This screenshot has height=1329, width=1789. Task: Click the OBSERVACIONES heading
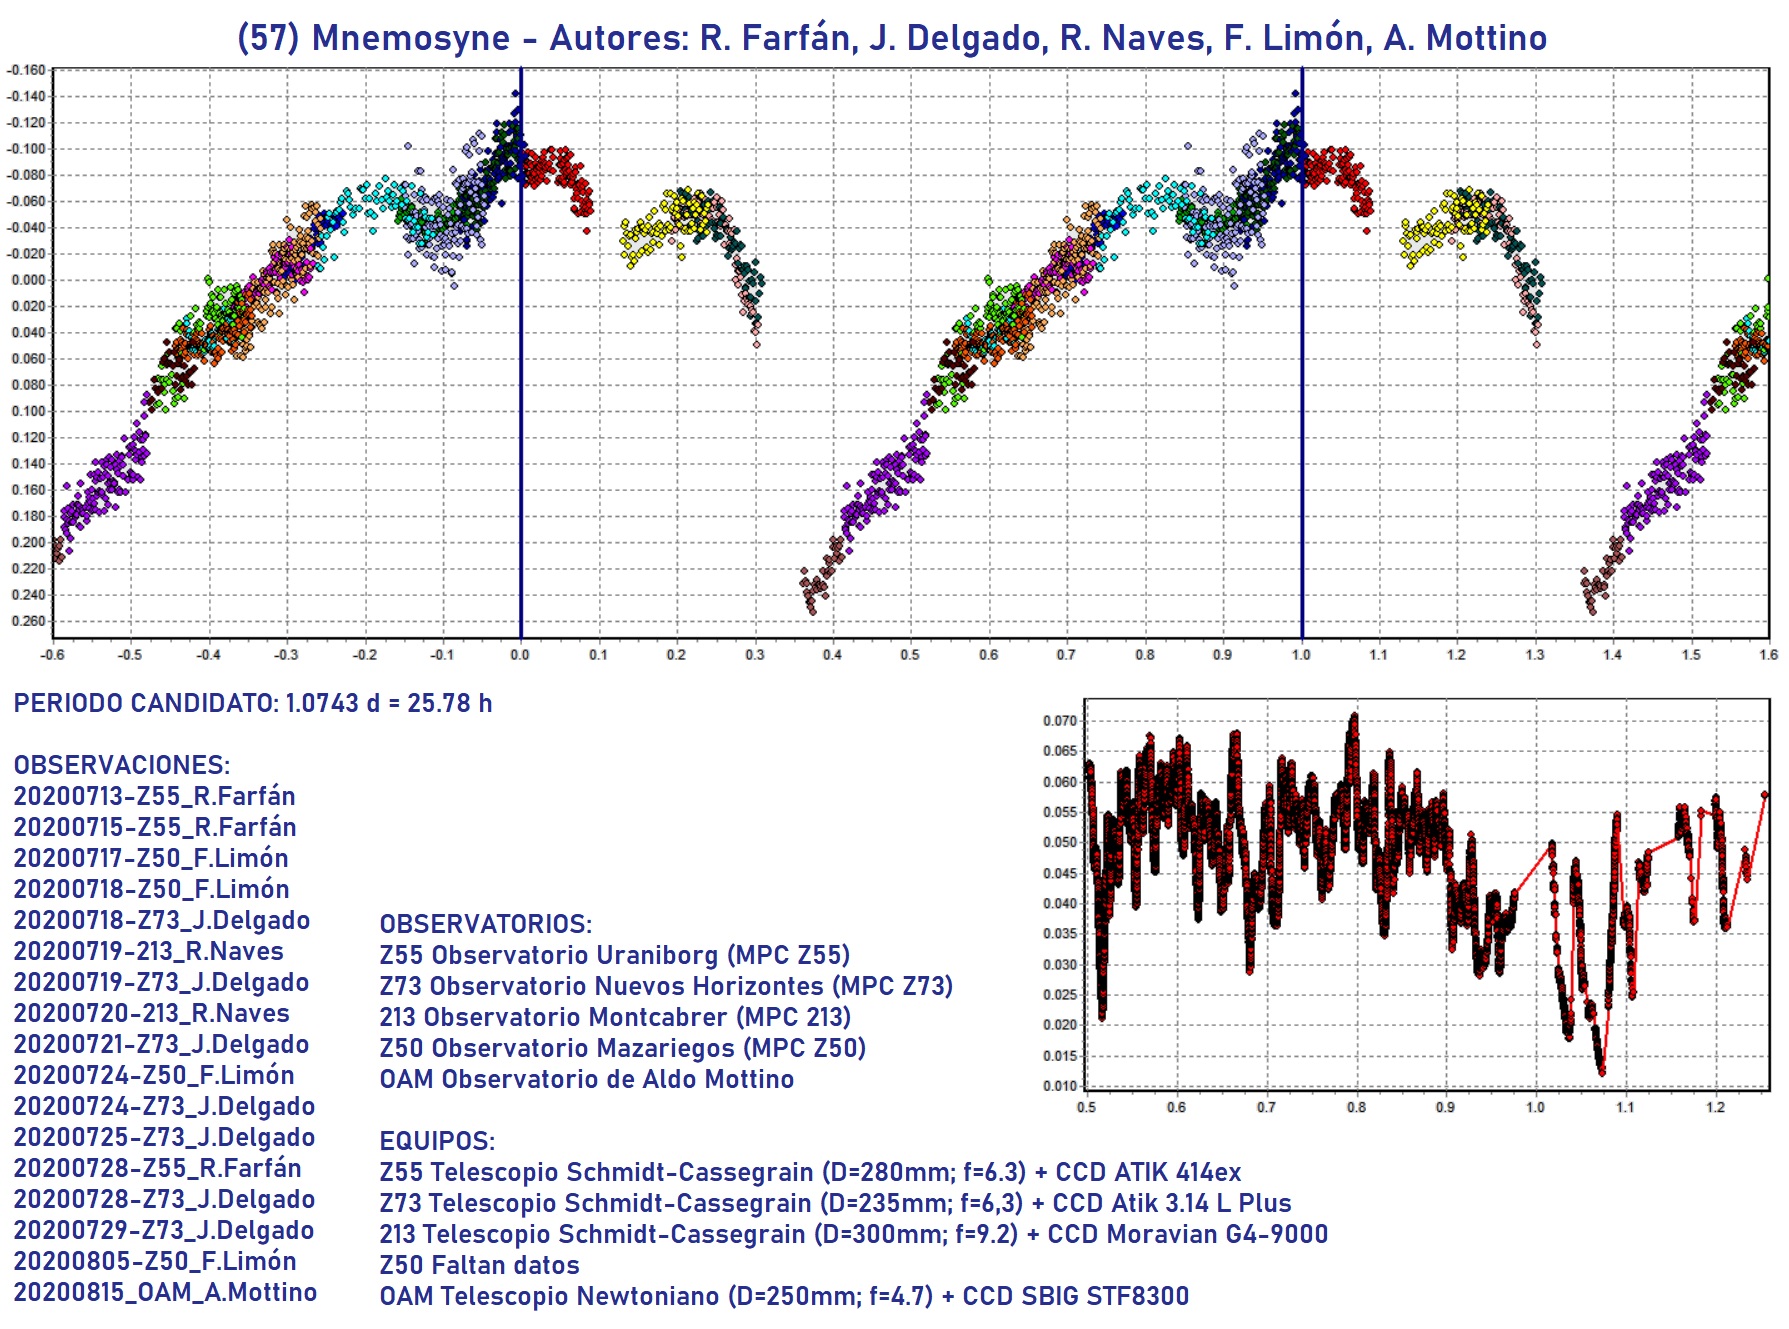pyautogui.click(x=121, y=765)
